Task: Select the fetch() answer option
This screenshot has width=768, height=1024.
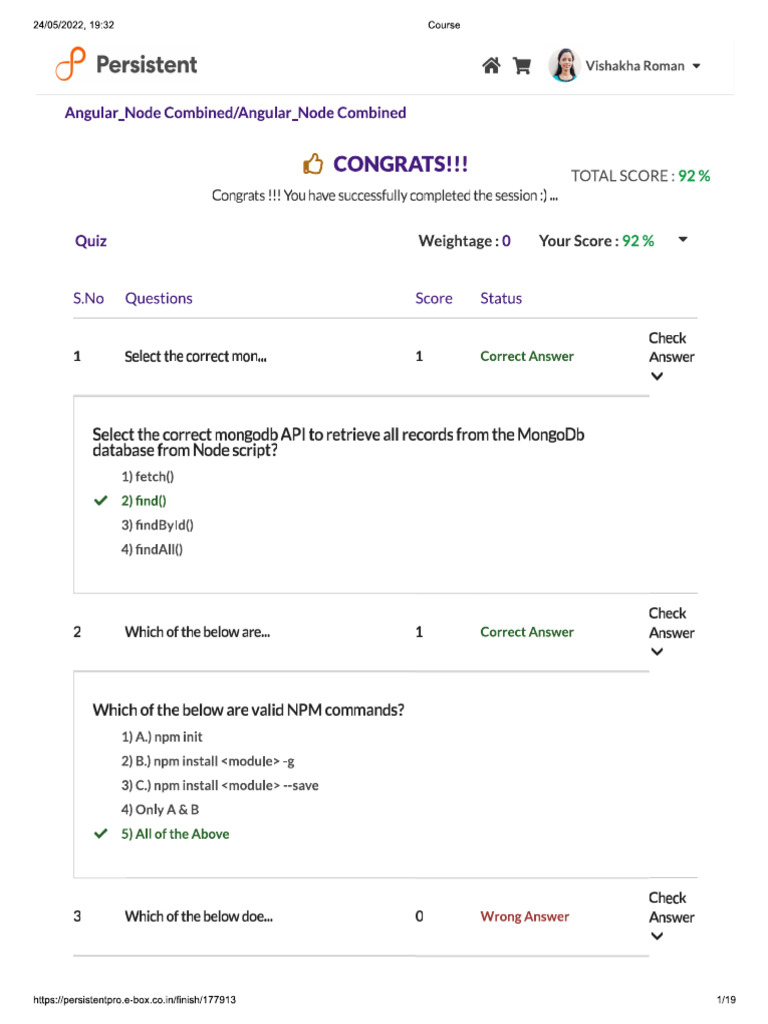Action: coord(154,476)
